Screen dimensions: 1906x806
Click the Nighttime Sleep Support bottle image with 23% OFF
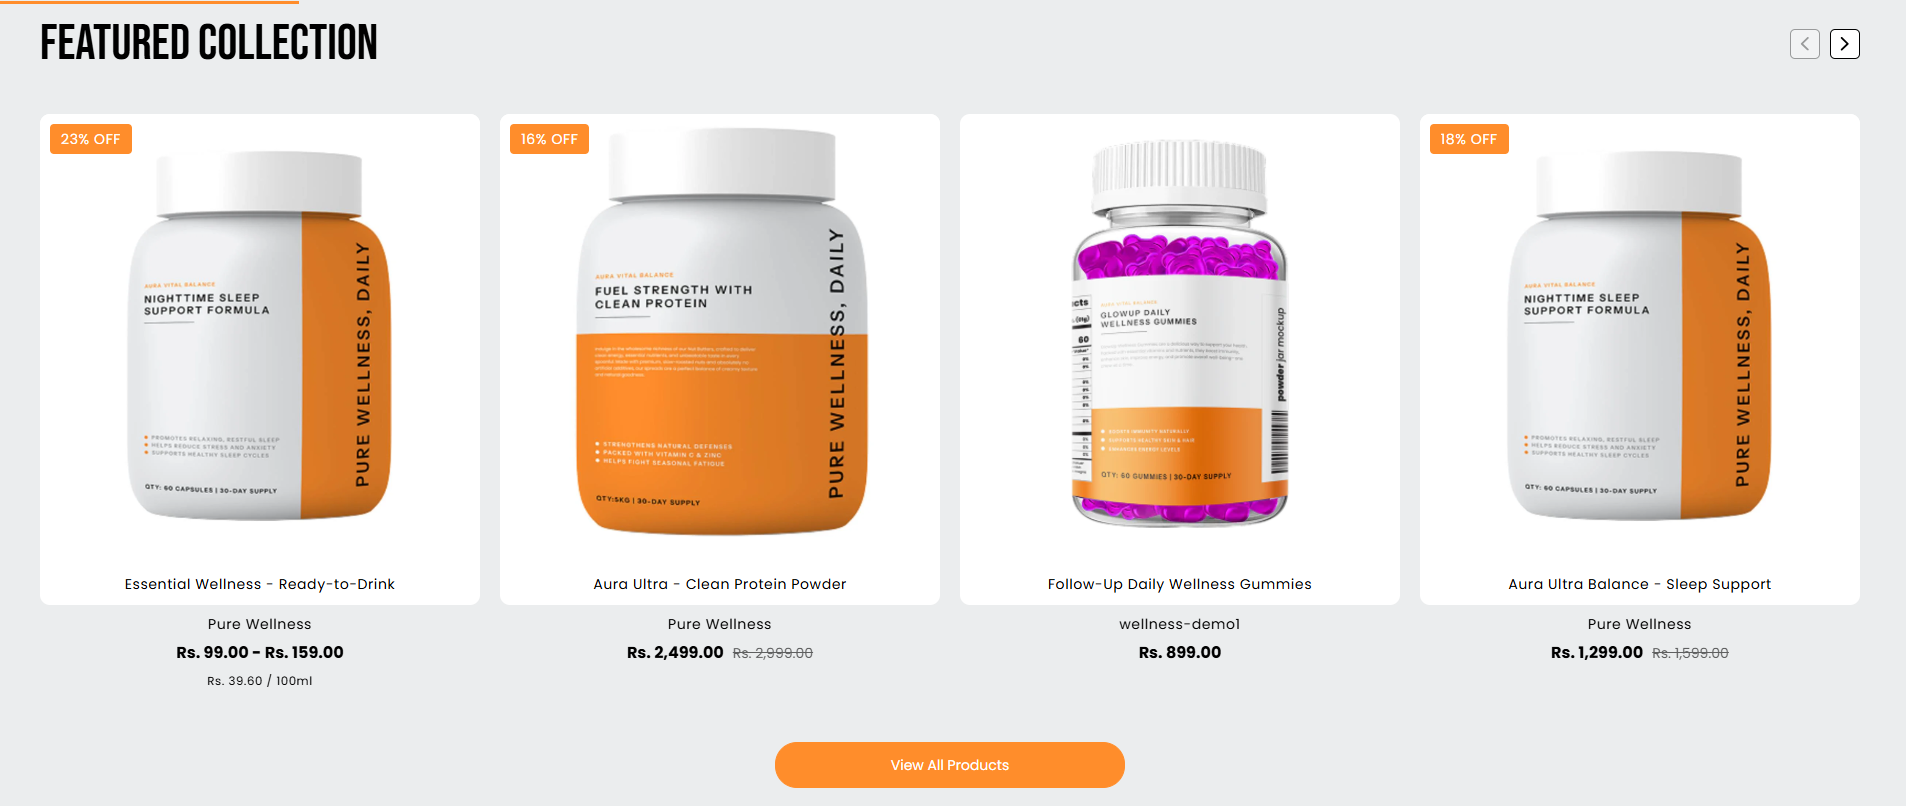click(x=260, y=336)
